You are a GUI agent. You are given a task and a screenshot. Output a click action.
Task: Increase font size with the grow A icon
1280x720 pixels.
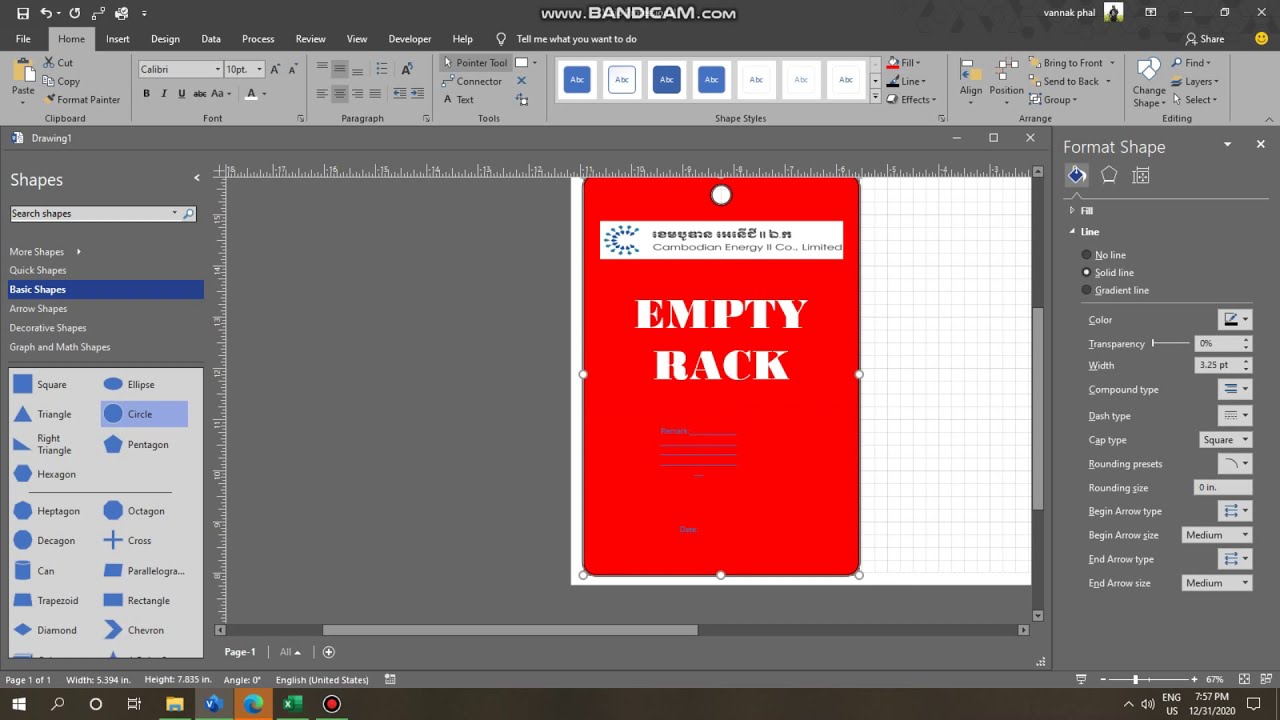275,69
